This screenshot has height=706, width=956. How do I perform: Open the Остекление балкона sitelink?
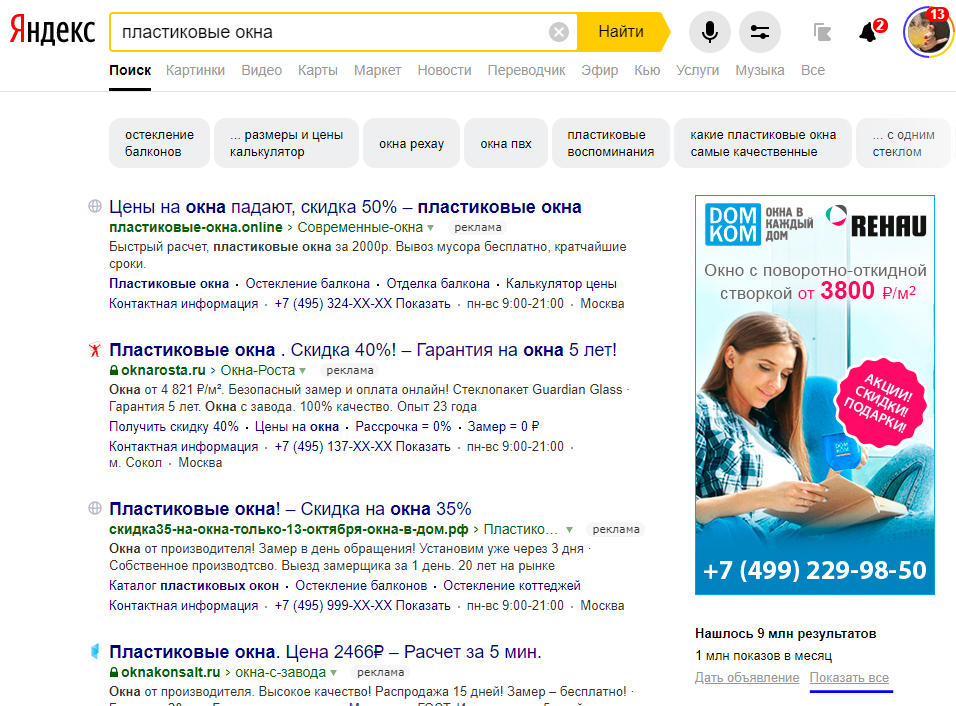click(x=307, y=283)
